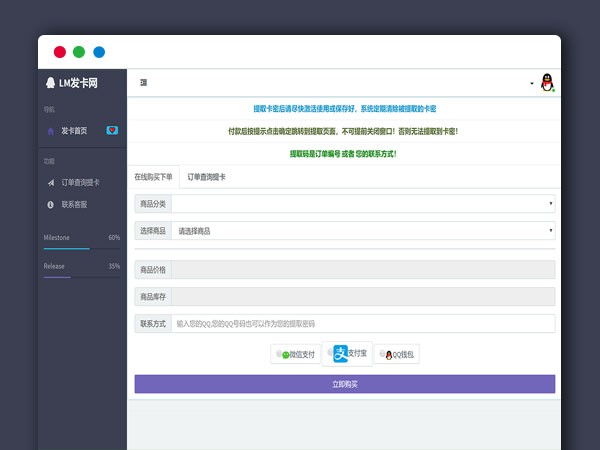Screen dimensions: 600x450
Task: Click the blue heart badge on 发卡首页
Action: click(x=112, y=130)
